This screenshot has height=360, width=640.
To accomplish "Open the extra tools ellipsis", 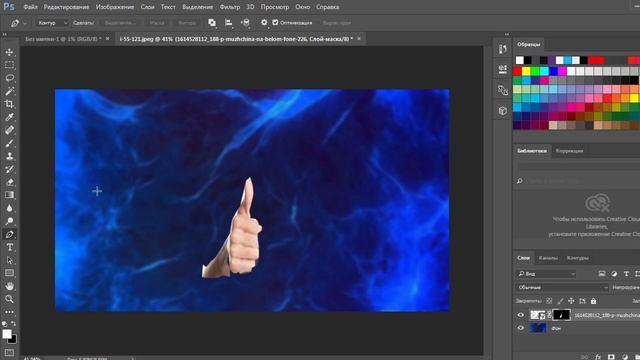I will point(9,312).
